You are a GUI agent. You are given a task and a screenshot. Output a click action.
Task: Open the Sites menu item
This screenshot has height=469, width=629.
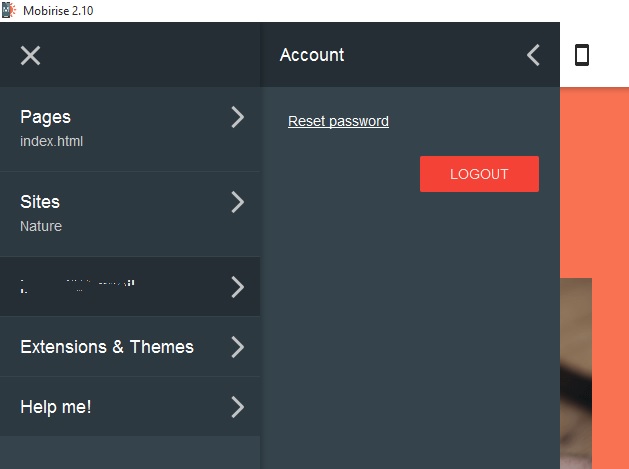coord(130,214)
